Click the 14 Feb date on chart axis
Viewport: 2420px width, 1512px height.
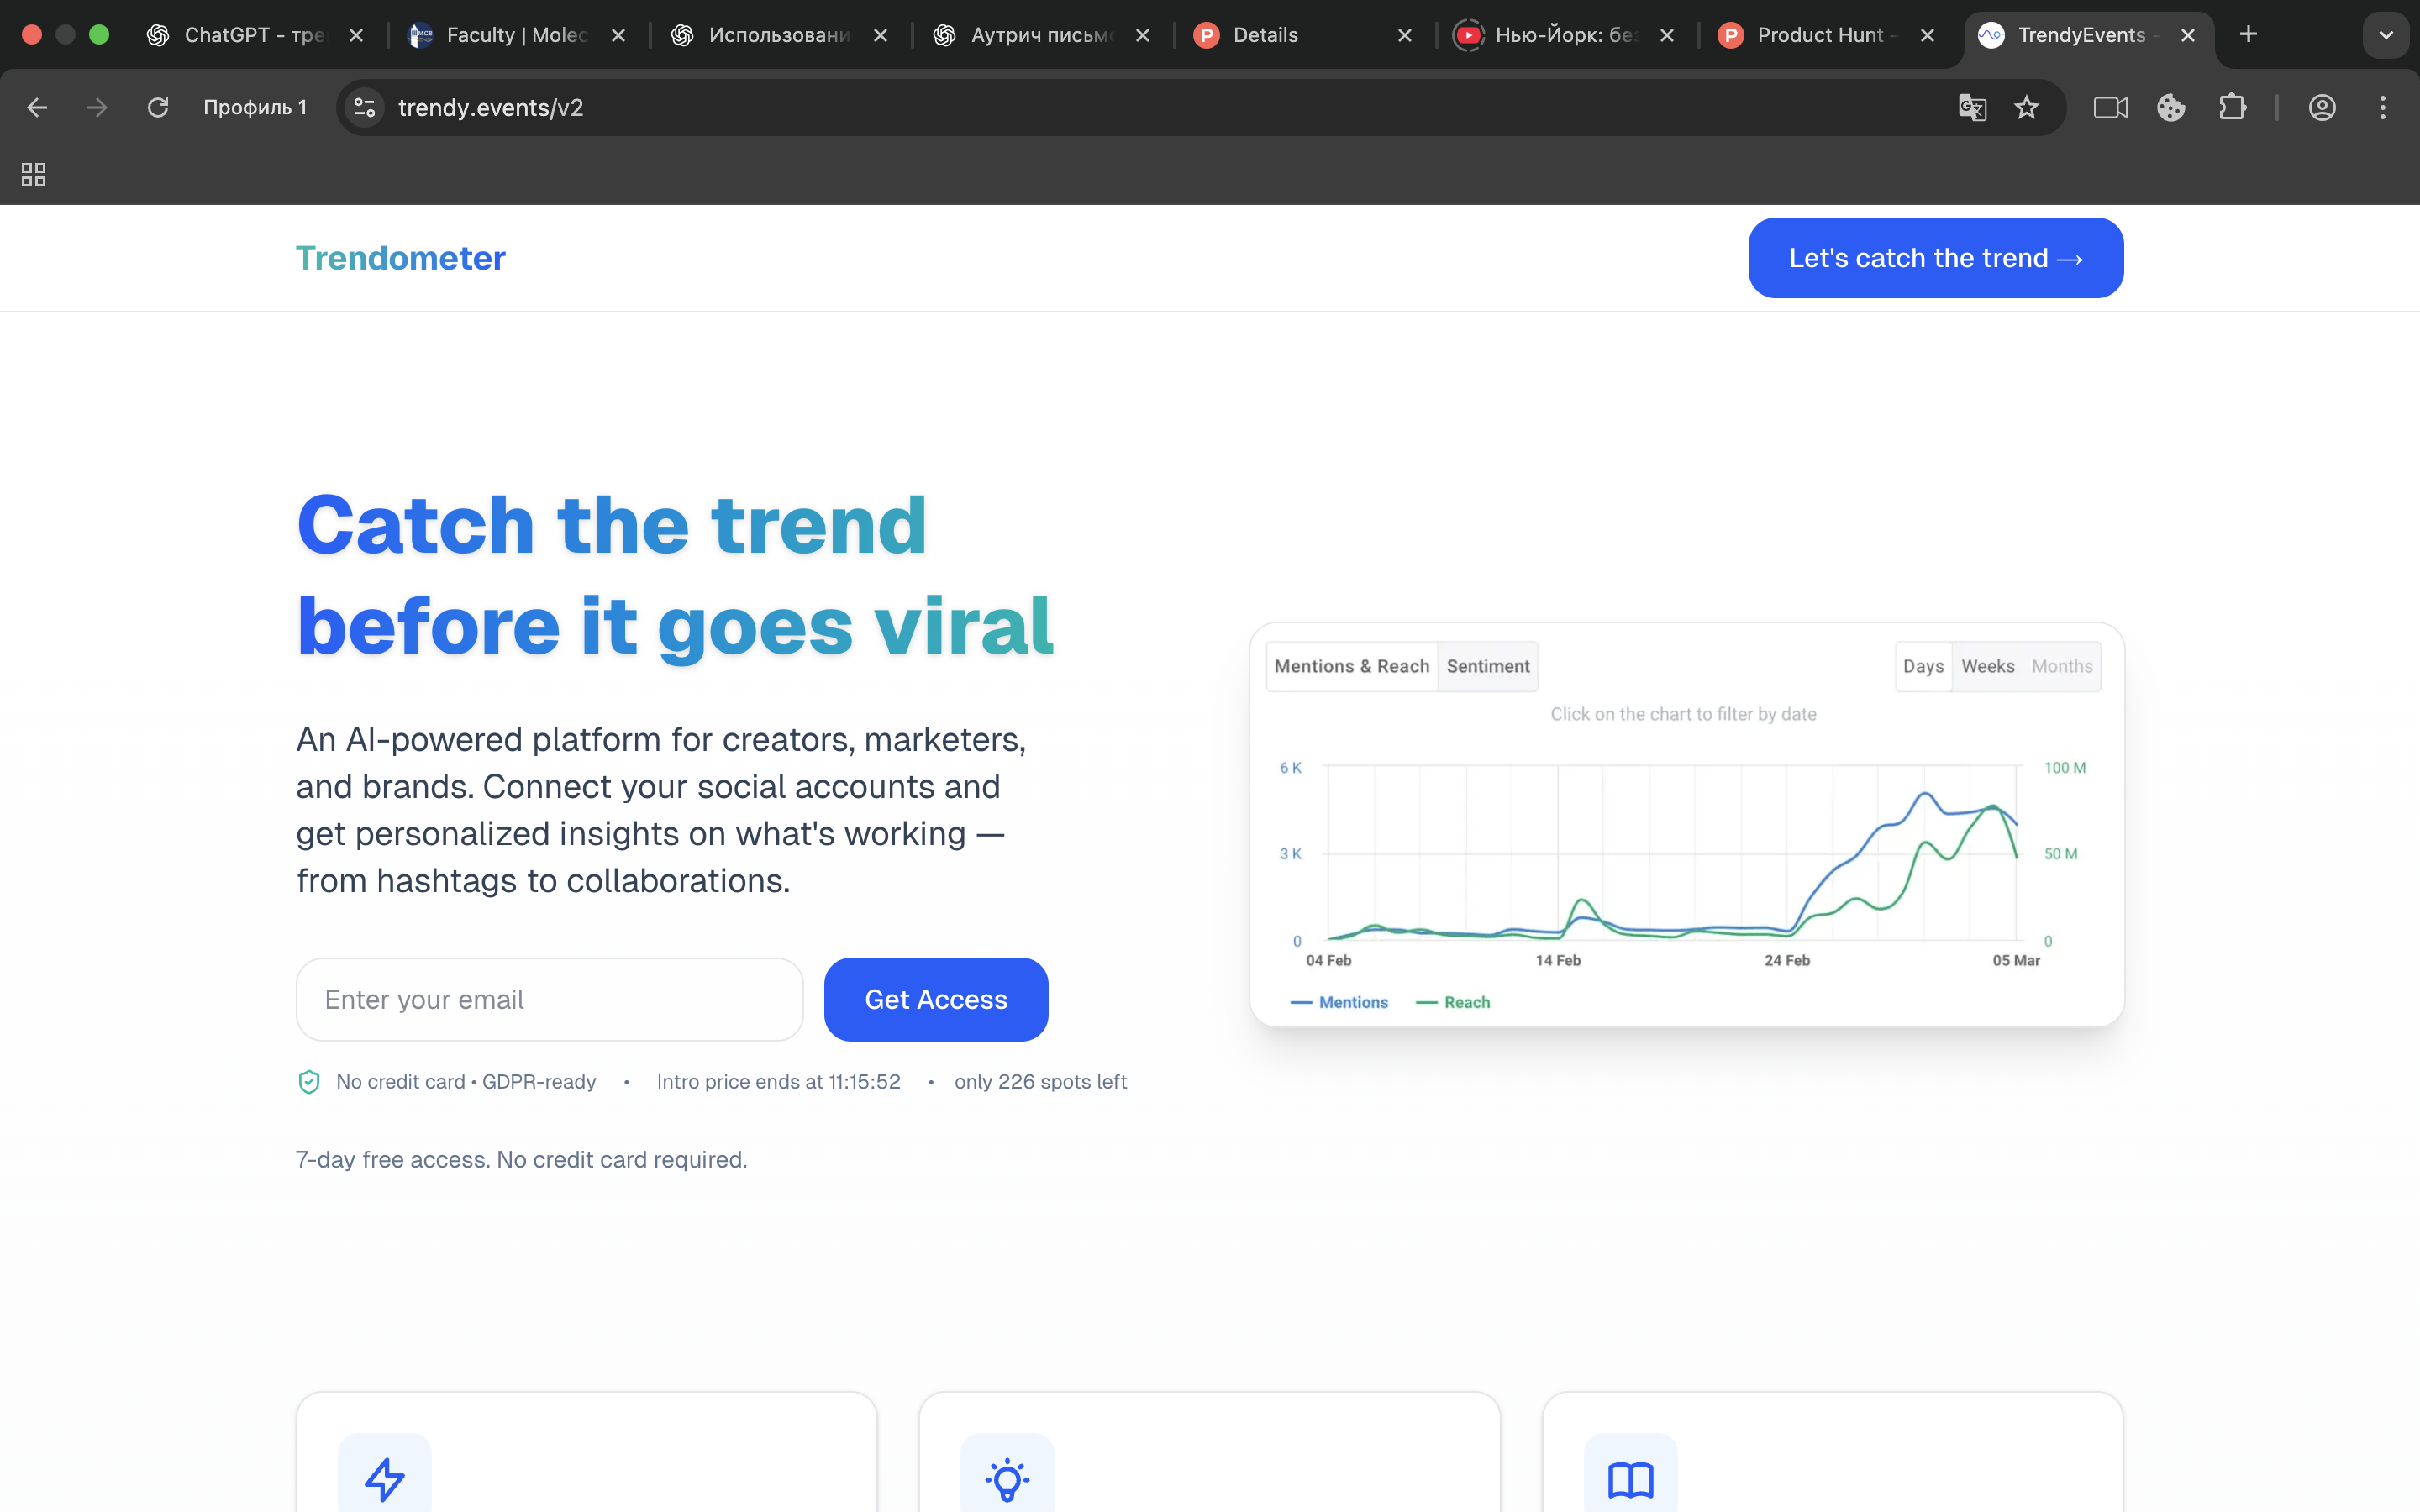point(1558,960)
